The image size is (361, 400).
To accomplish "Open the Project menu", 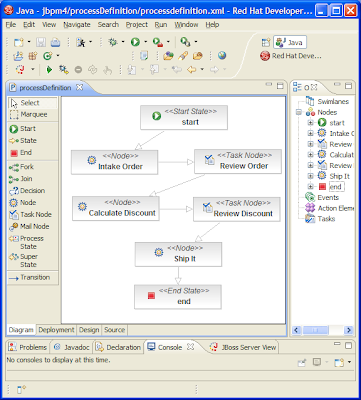I will pos(136,25).
